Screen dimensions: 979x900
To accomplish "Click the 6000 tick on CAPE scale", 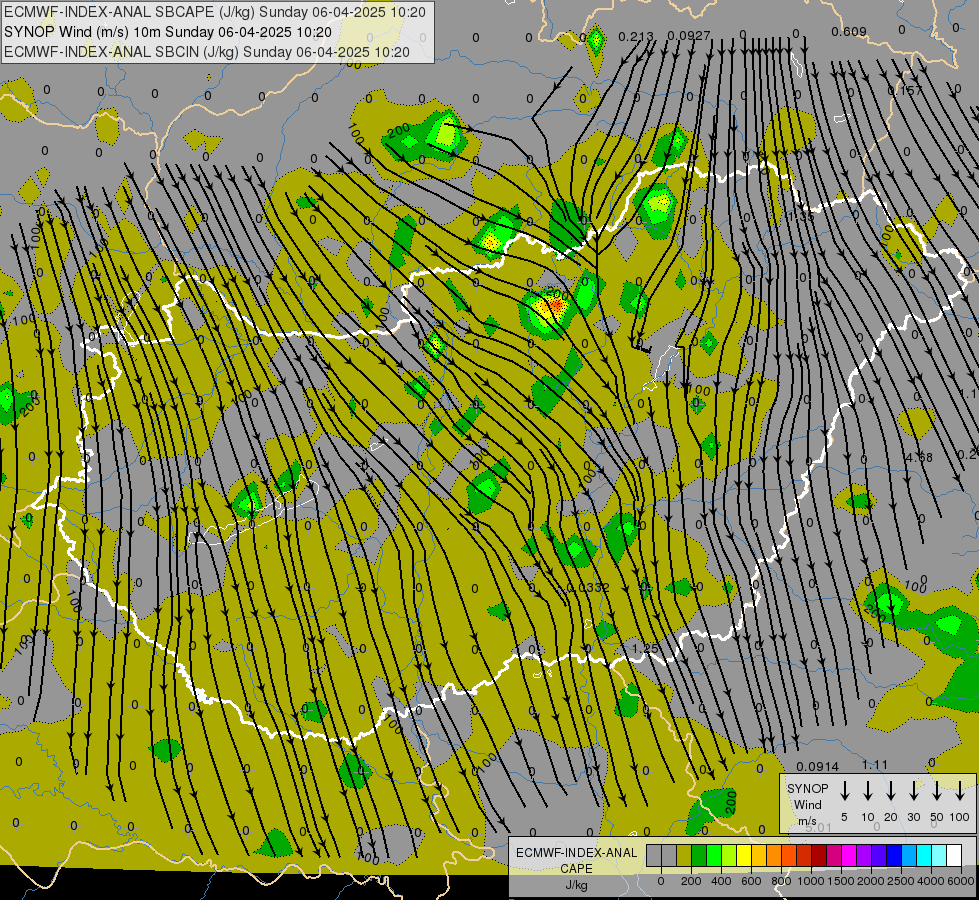I will coord(960,881).
